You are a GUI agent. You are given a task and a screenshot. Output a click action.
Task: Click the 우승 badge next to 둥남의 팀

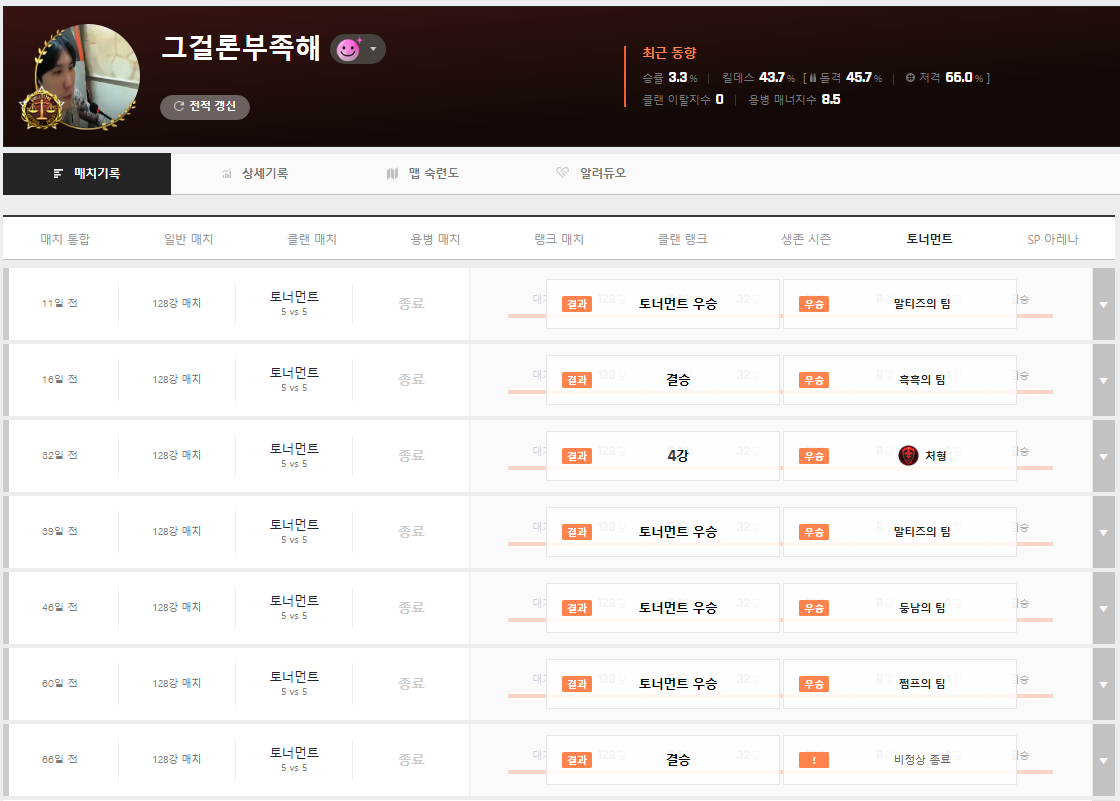pyautogui.click(x=814, y=608)
